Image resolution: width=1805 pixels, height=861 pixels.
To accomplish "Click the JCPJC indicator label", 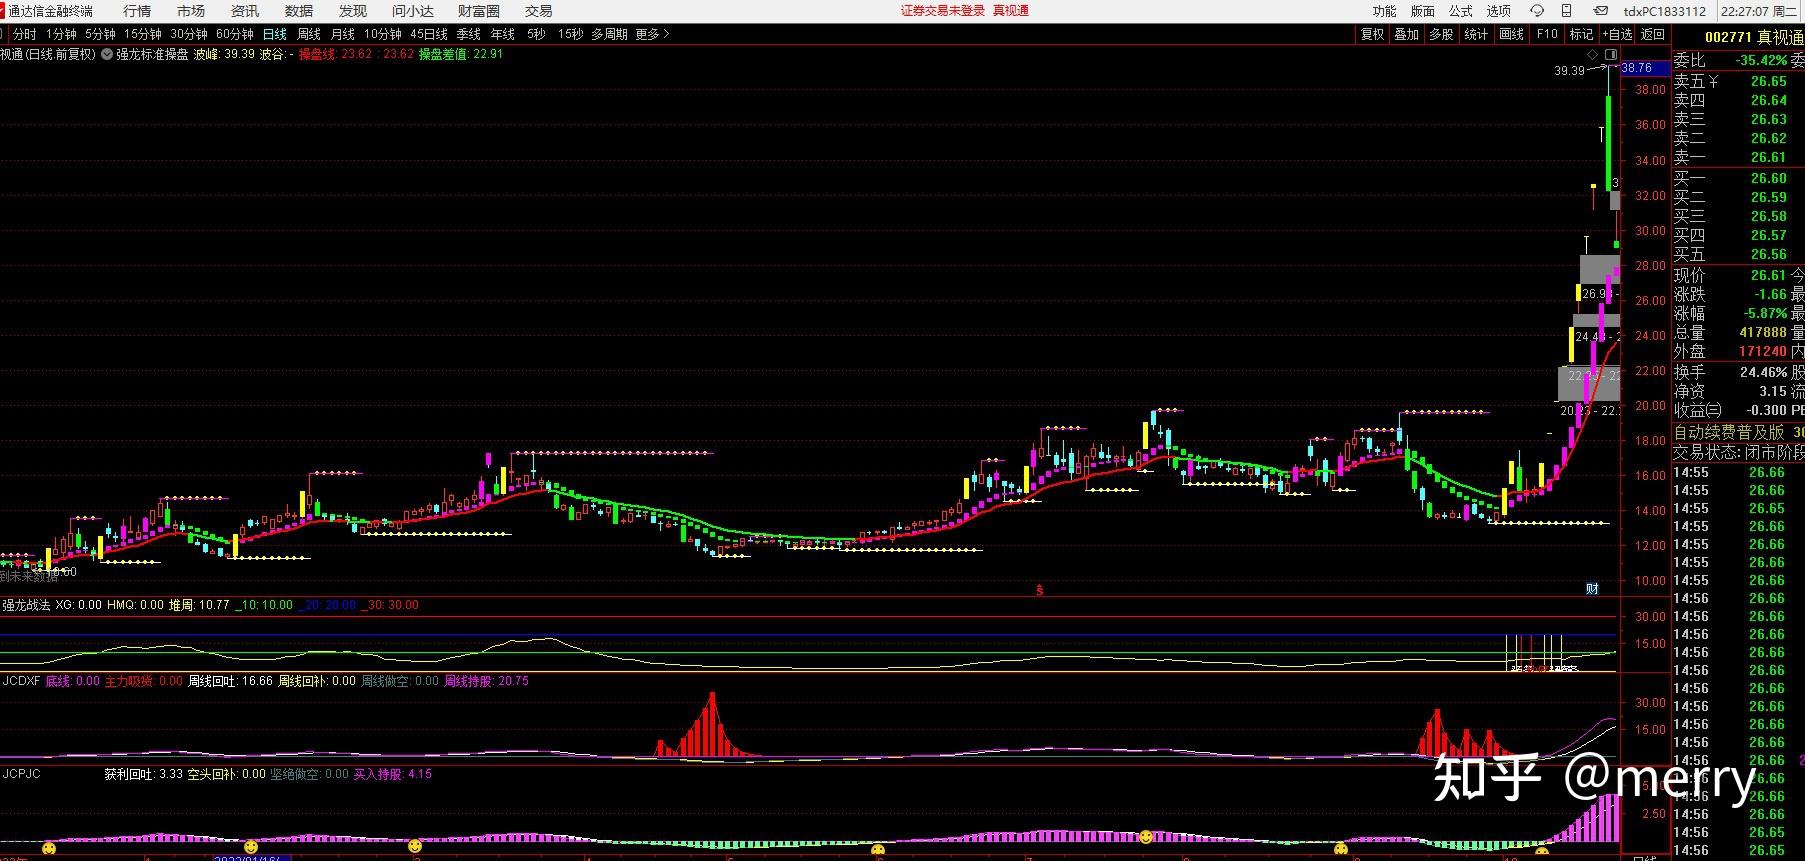I will (21, 774).
